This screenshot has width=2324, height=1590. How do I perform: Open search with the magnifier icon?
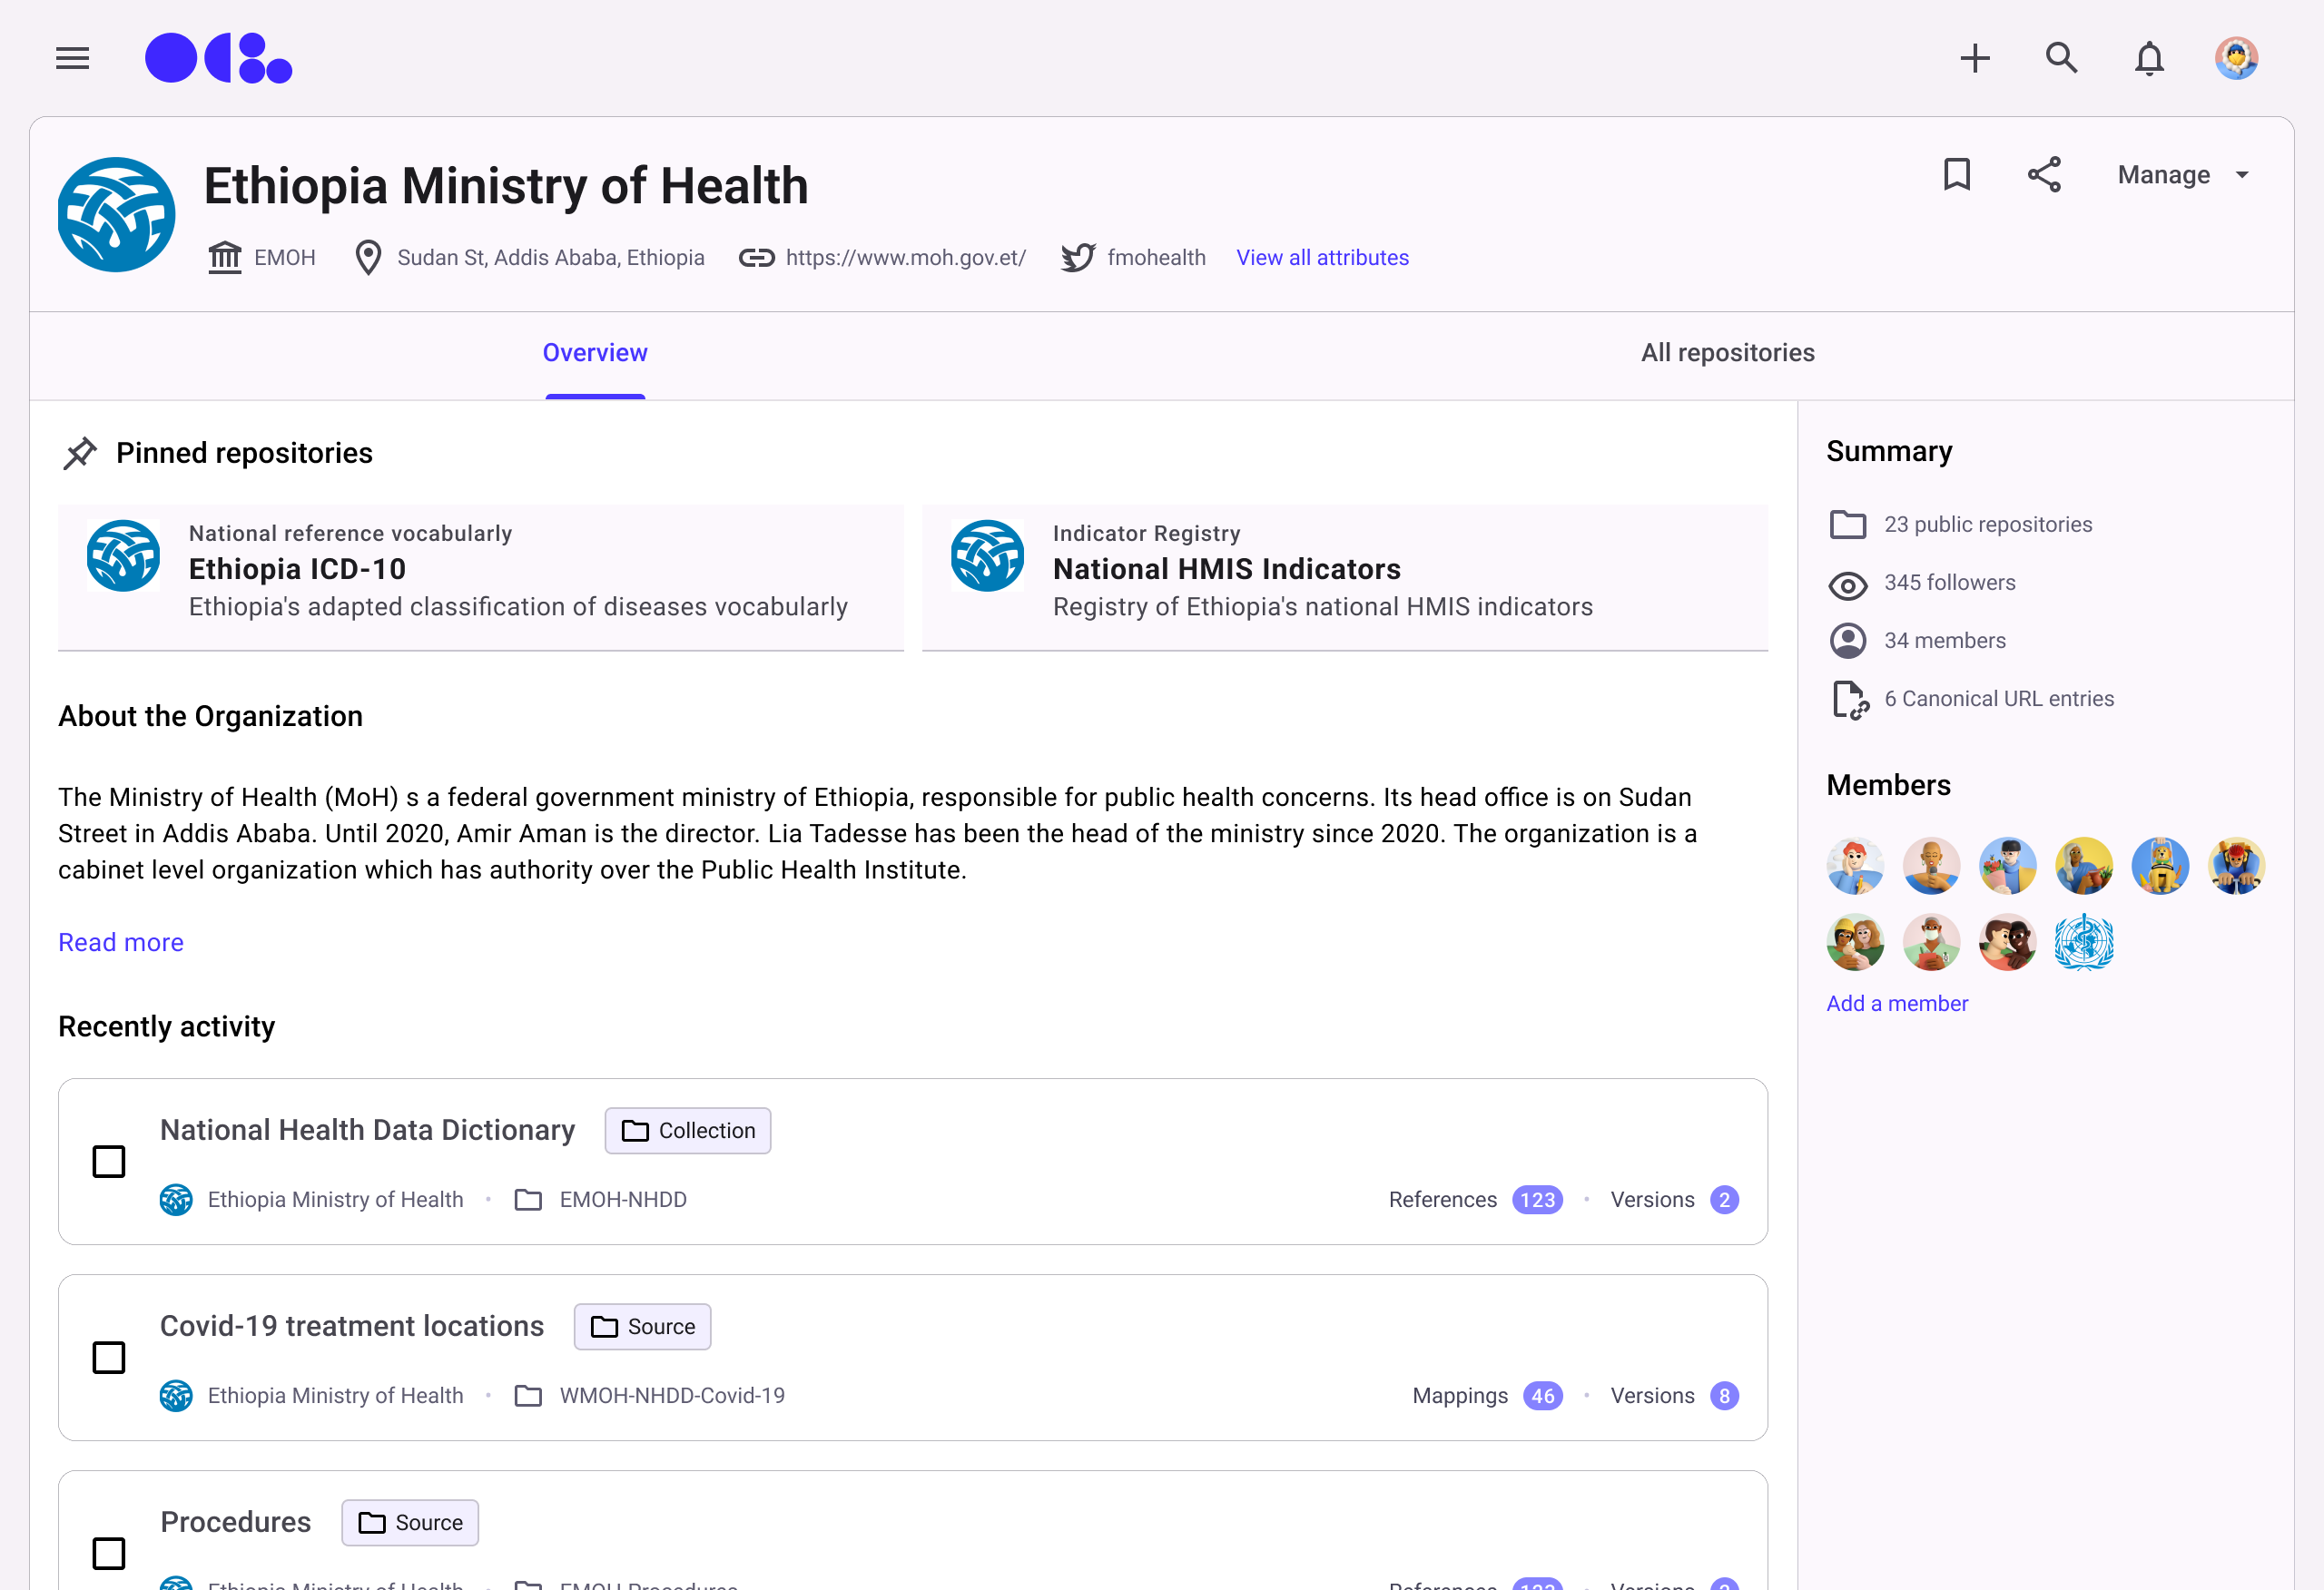coord(2061,58)
